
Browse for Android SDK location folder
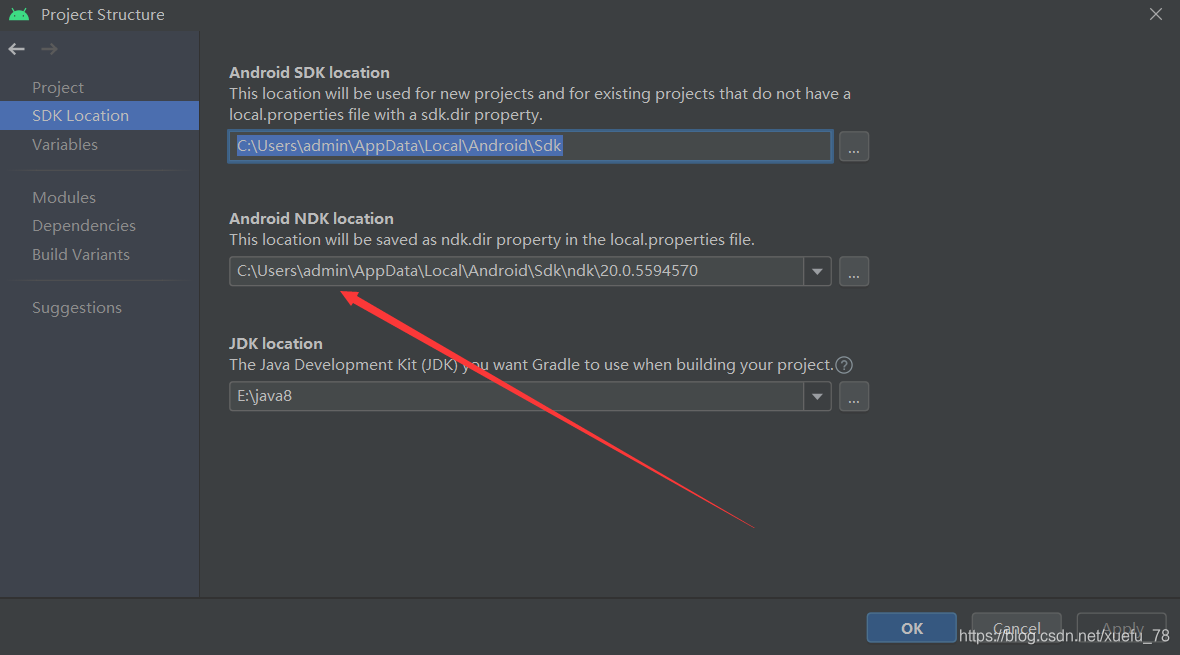pos(853,146)
